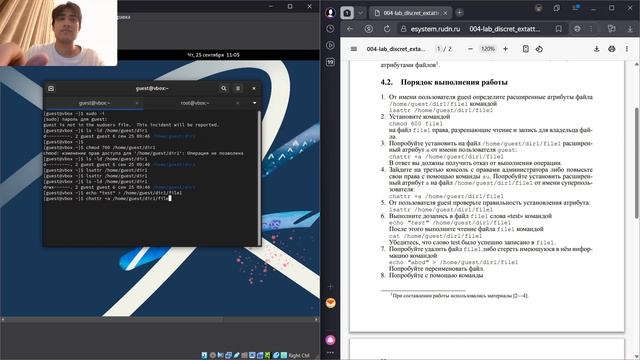This screenshot has height=360, width=640.
Task: Open the browser profile avatar
Action: [331, 13]
